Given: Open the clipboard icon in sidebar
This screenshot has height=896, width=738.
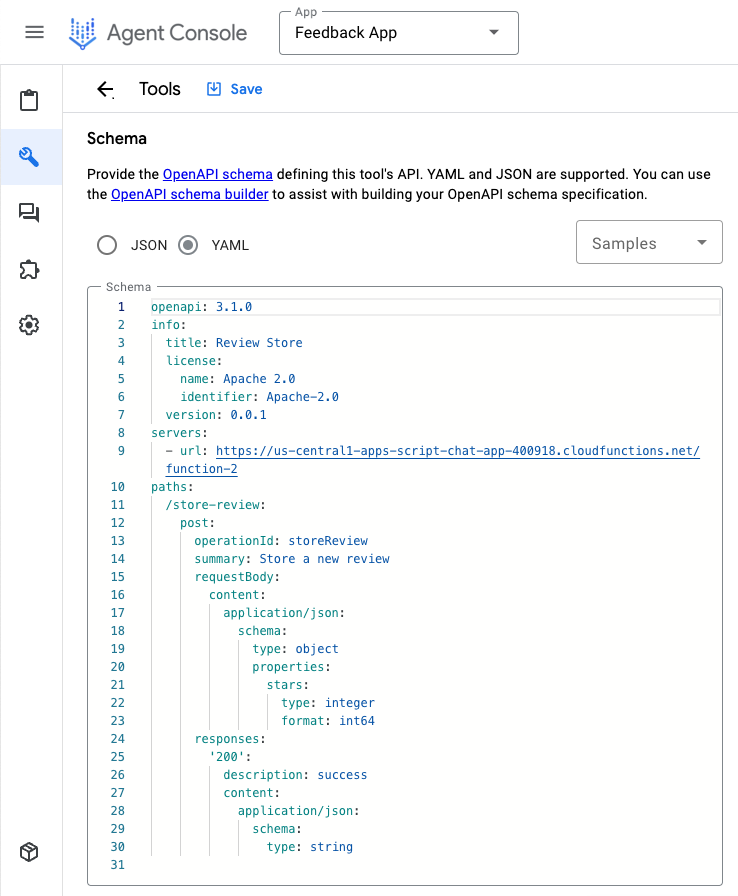Looking at the screenshot, I should pyautogui.click(x=29, y=100).
